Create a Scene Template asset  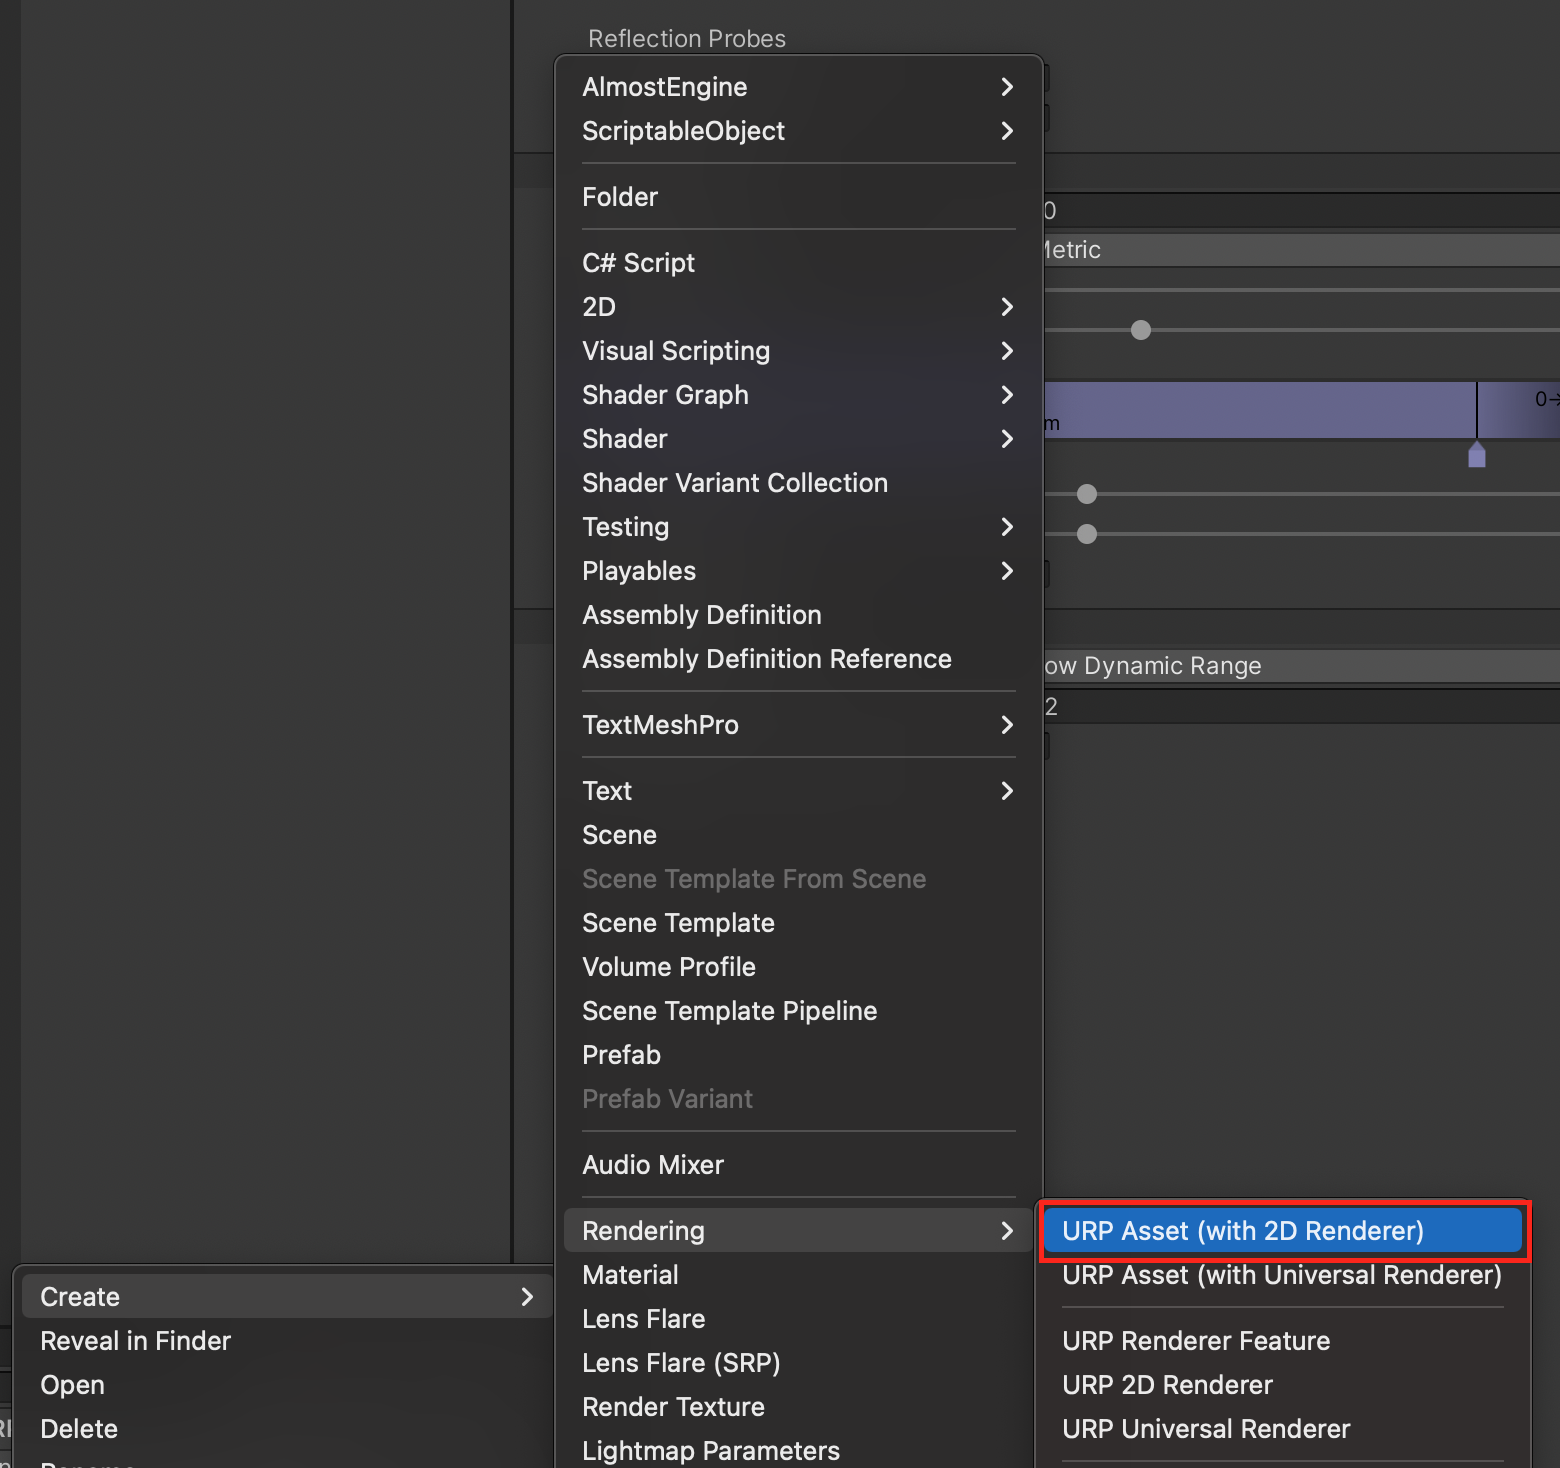coord(798,923)
